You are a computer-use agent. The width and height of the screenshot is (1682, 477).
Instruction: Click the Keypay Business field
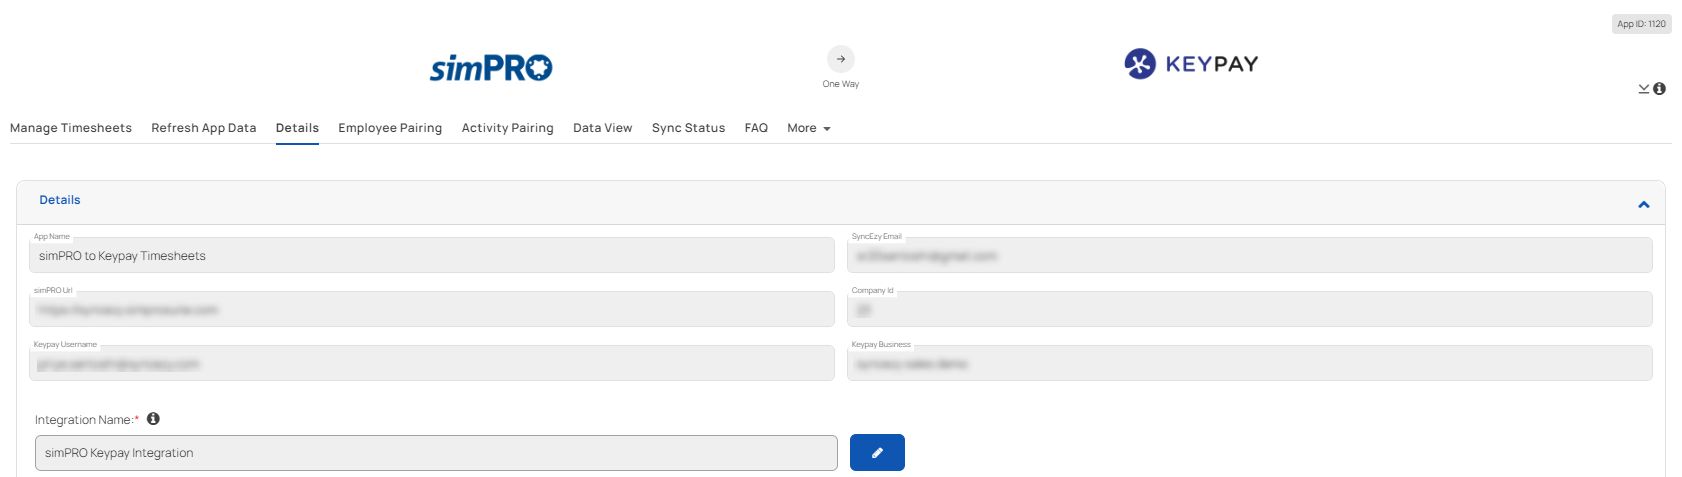click(1249, 363)
